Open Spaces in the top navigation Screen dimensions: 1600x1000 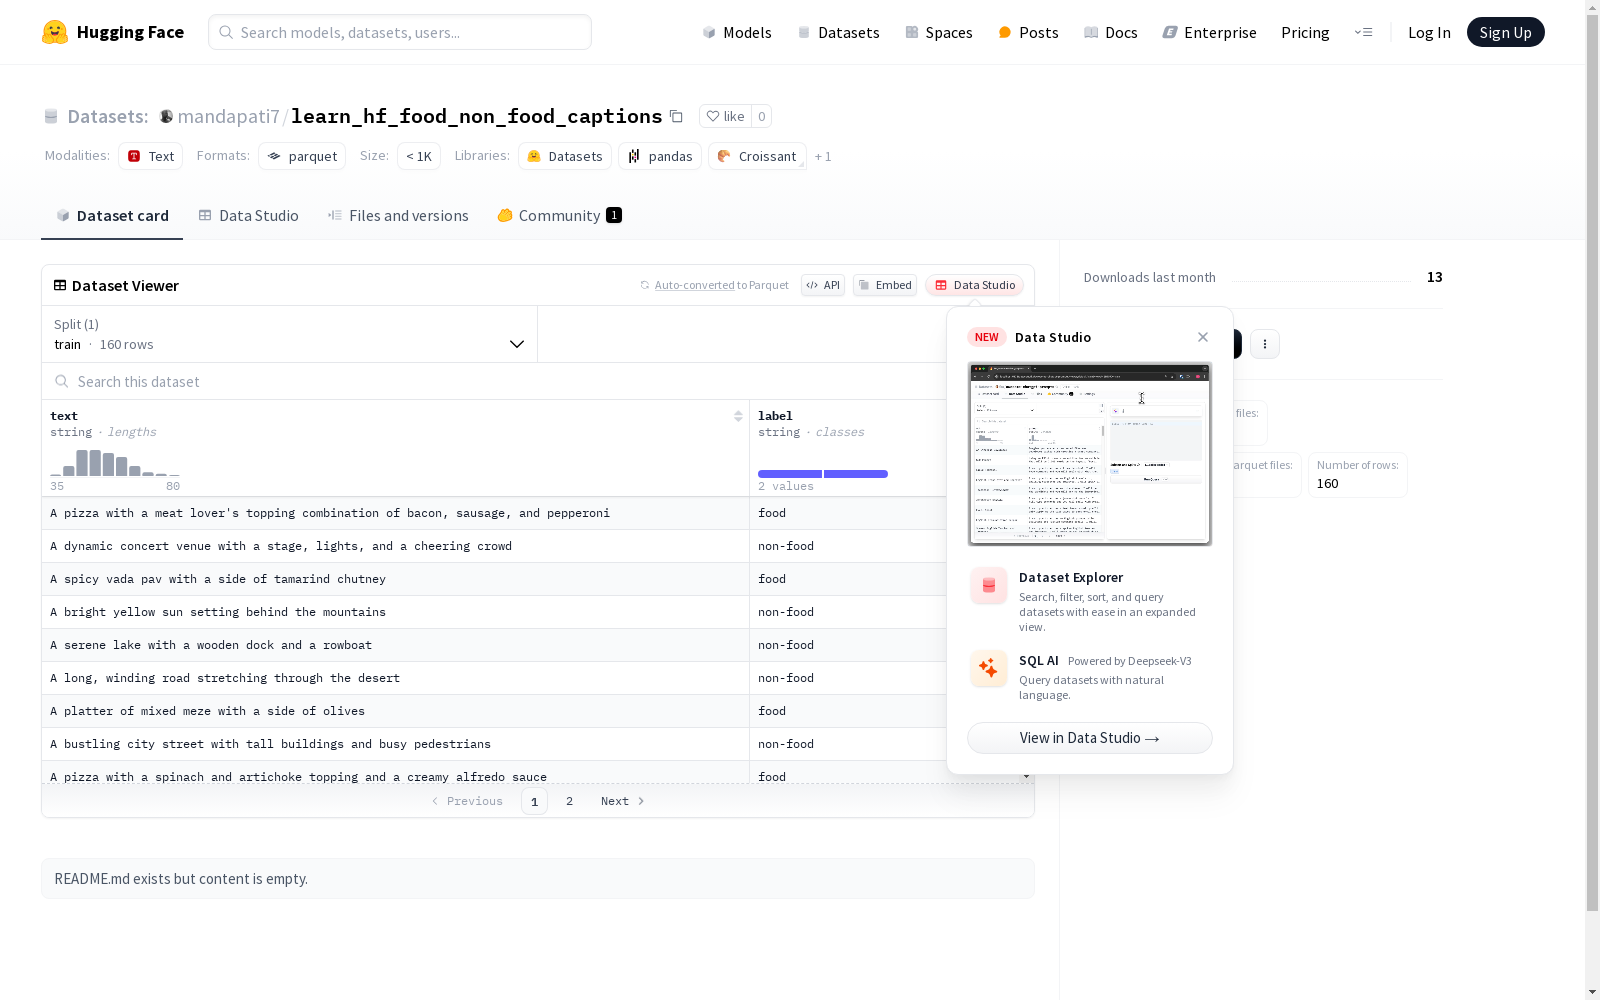click(939, 32)
